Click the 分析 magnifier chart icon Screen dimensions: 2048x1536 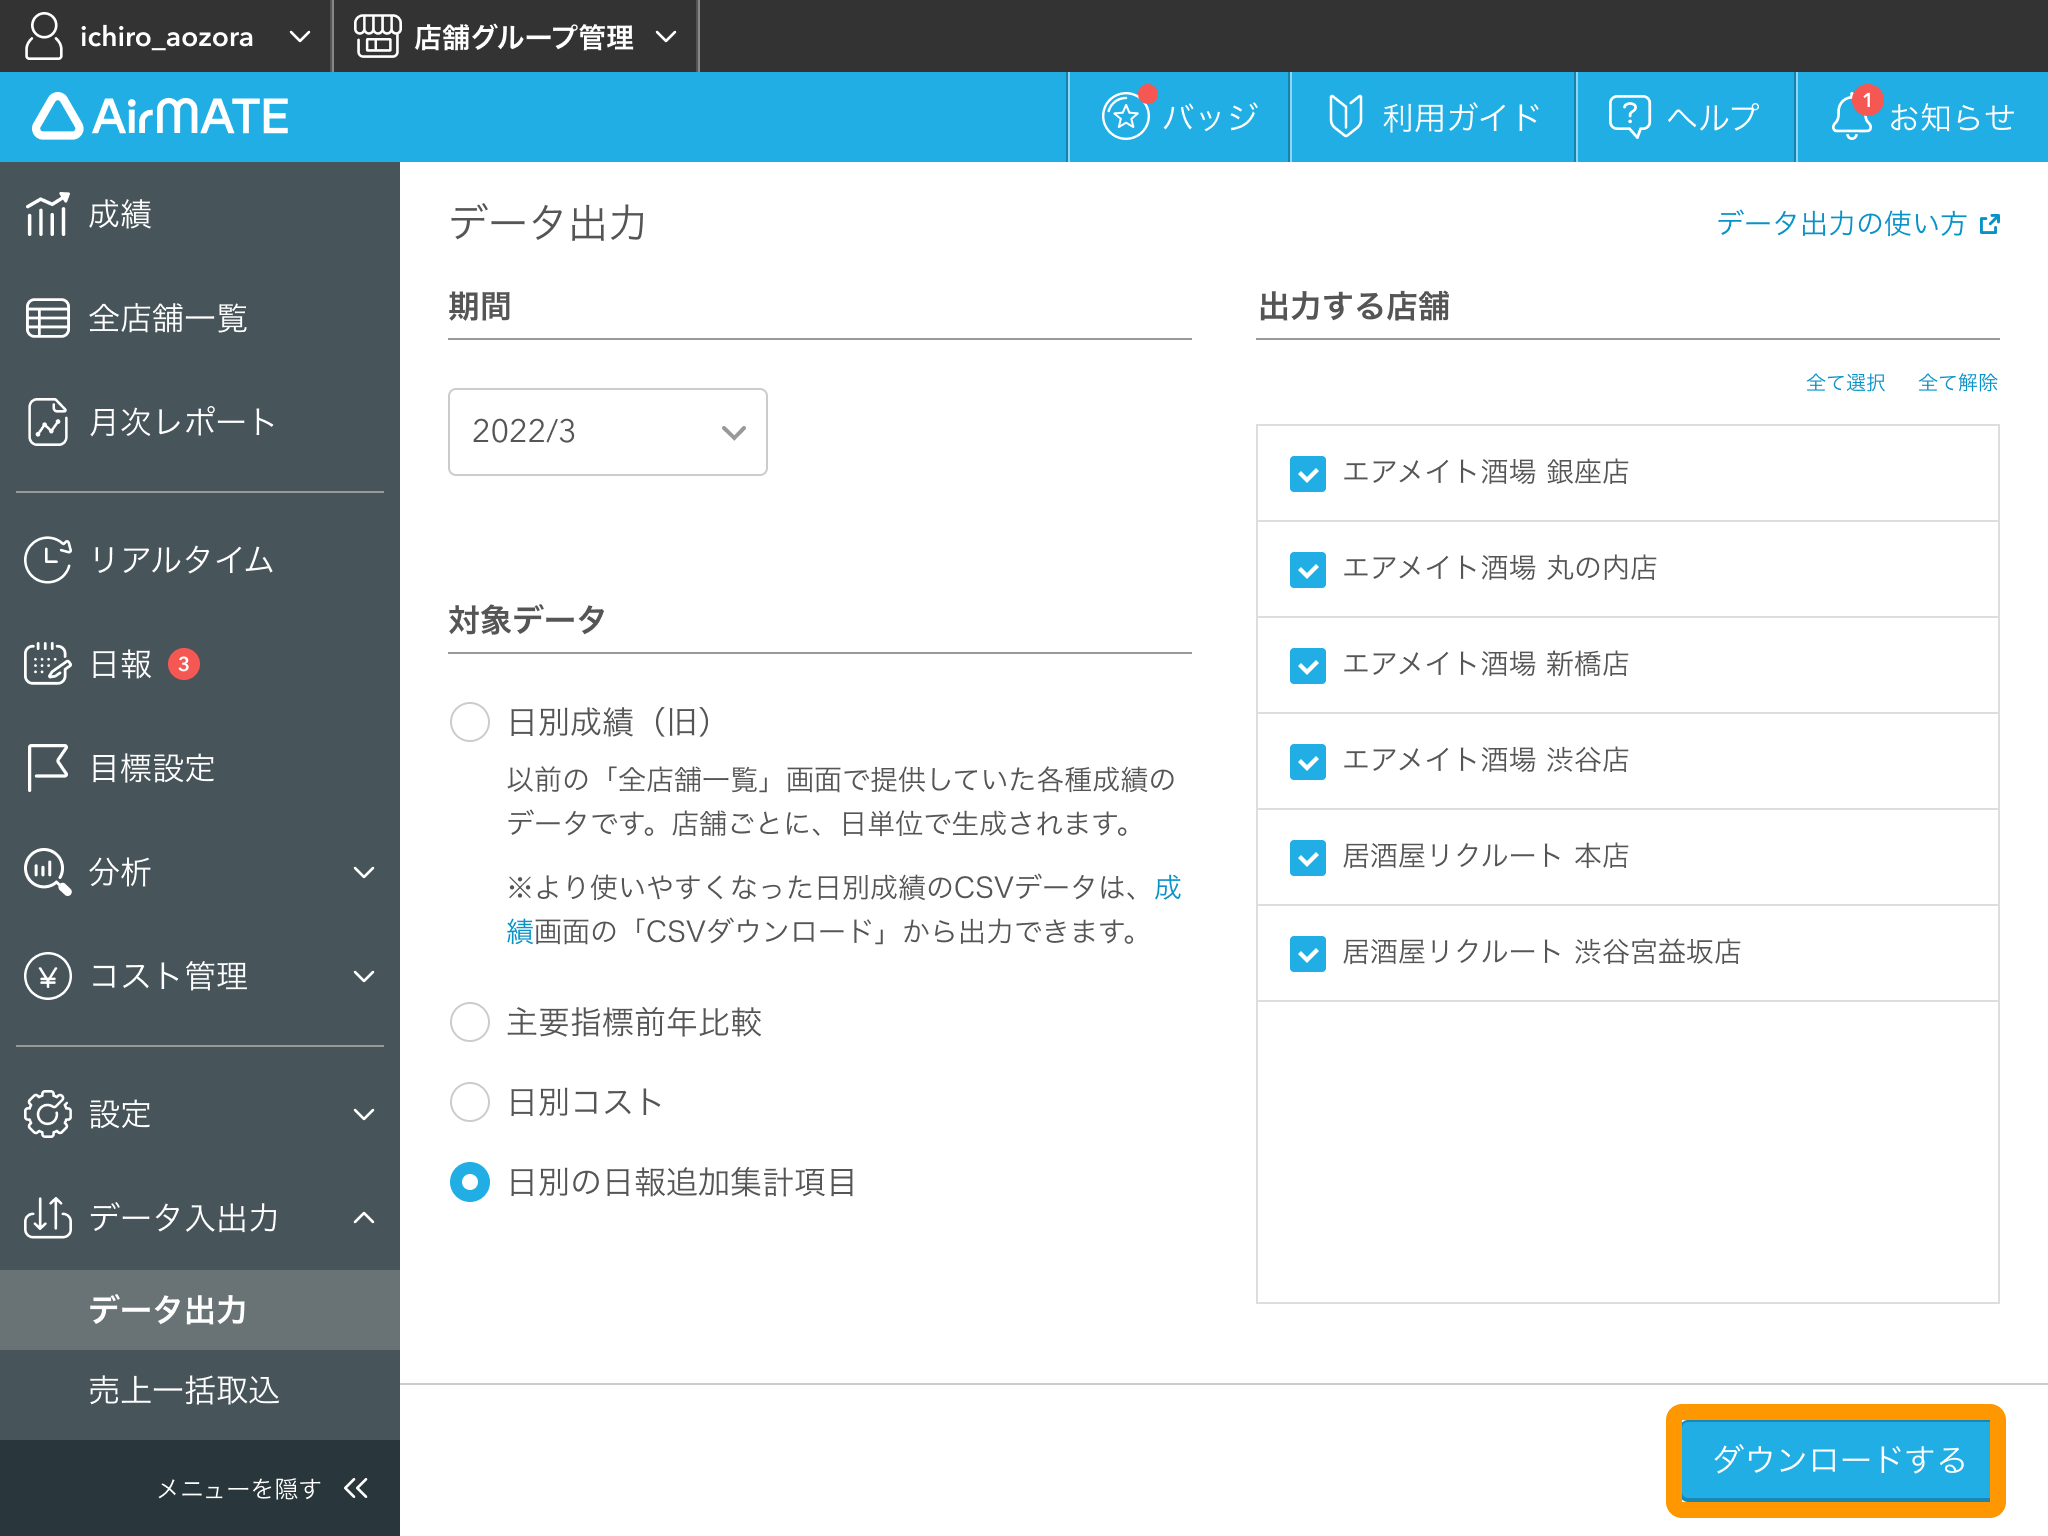(x=47, y=872)
